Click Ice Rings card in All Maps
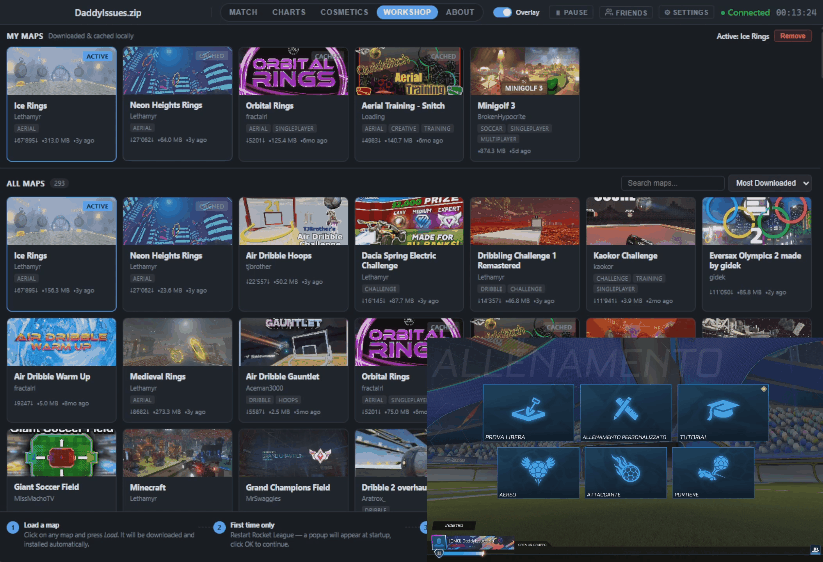823x562 pixels. 61,254
